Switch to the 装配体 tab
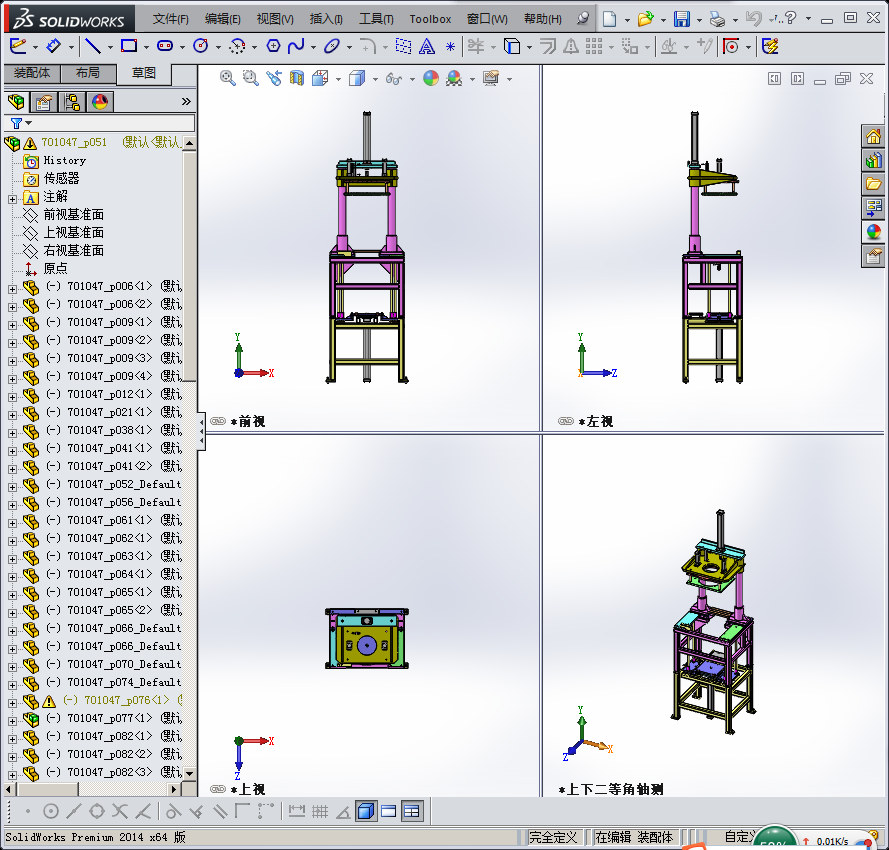The image size is (889, 850). pos(32,73)
